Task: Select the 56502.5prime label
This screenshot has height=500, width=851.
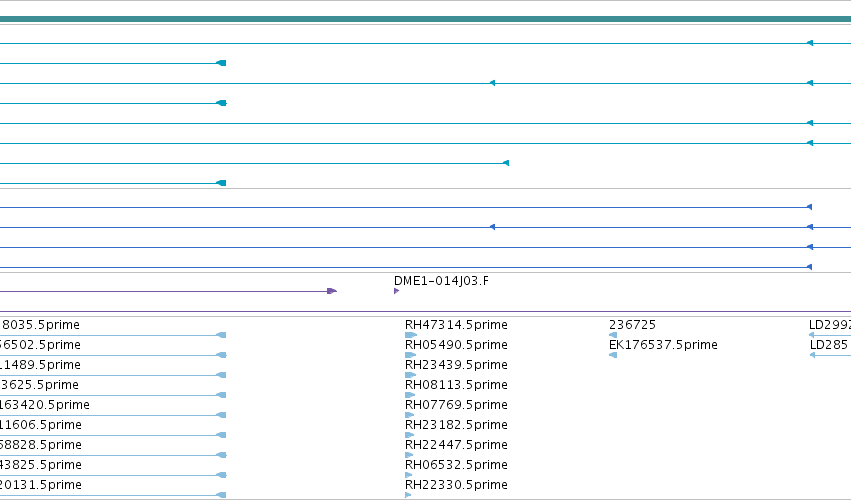Action: (40, 345)
